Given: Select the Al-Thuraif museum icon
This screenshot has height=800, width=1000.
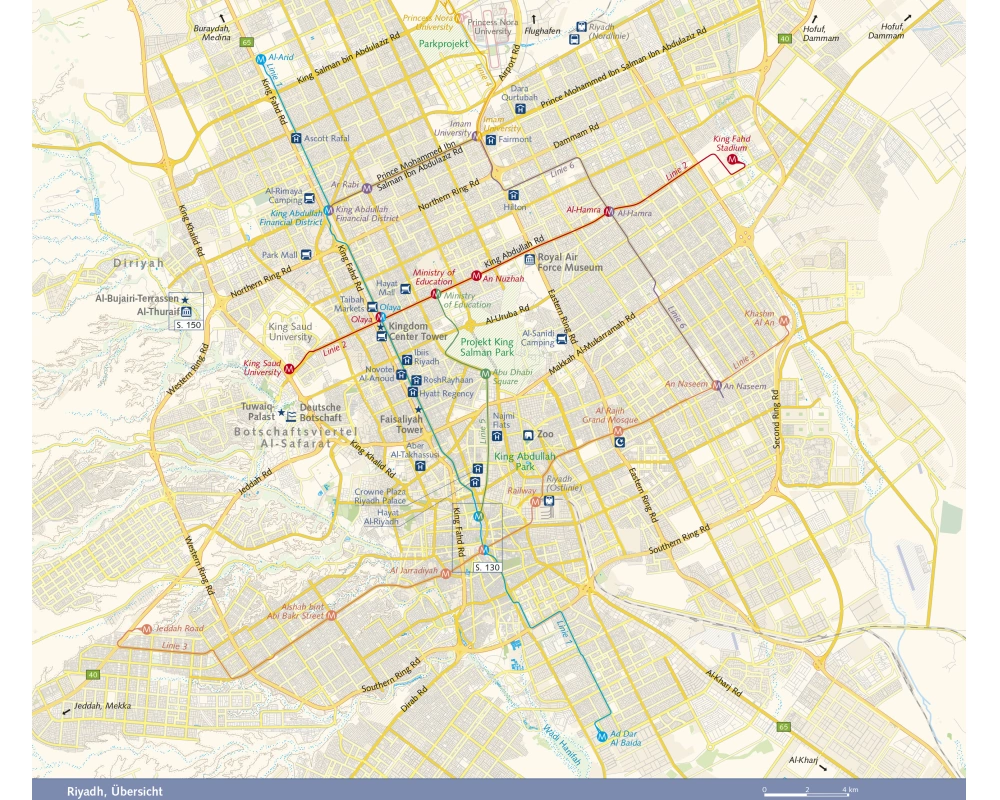Looking at the screenshot, I should click(x=186, y=312).
